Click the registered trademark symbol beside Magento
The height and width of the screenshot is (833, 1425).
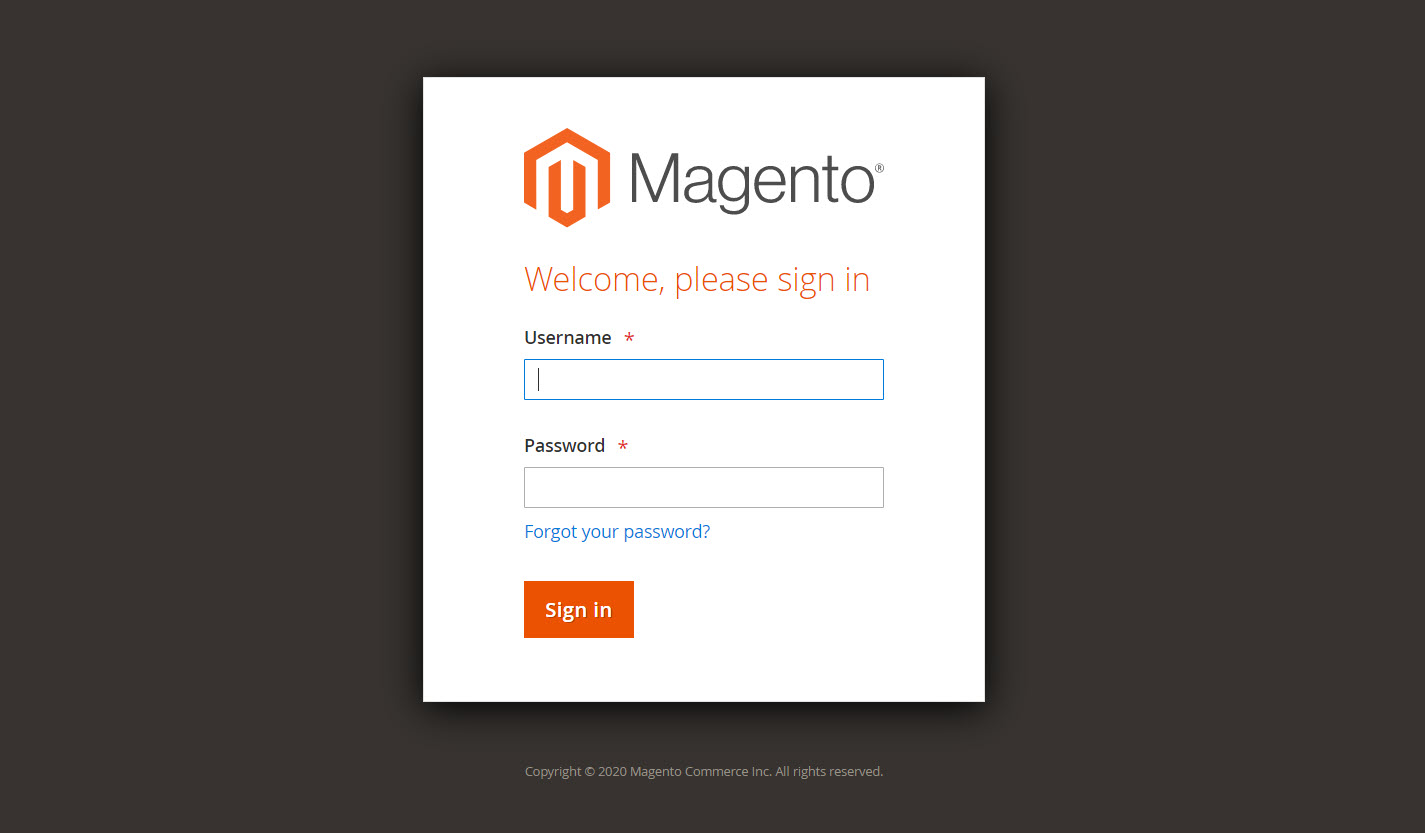coord(879,169)
